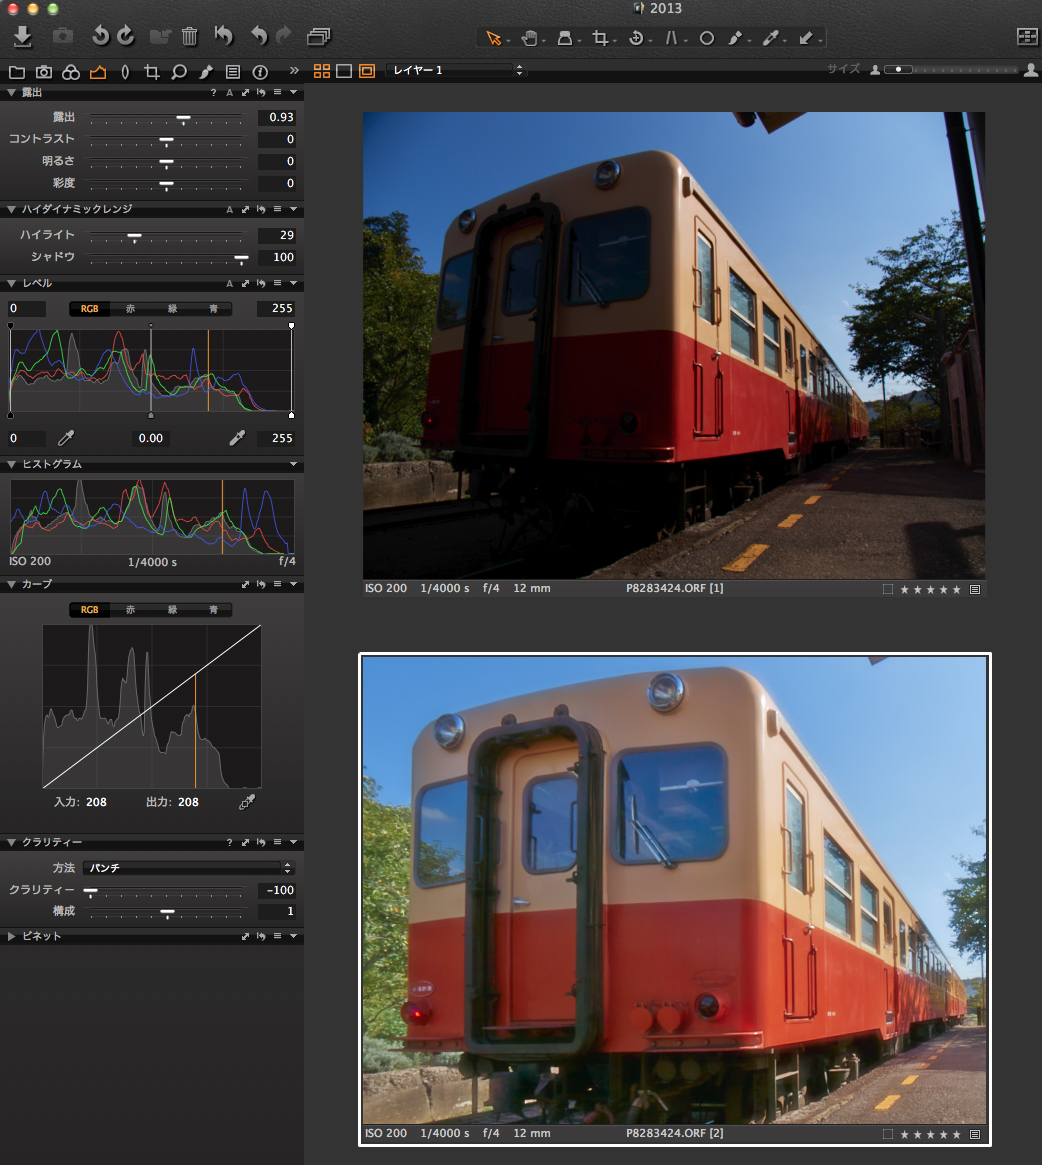This screenshot has width=1042, height=1165.
Task: Click the trash can delete icon
Action: pos(190,37)
